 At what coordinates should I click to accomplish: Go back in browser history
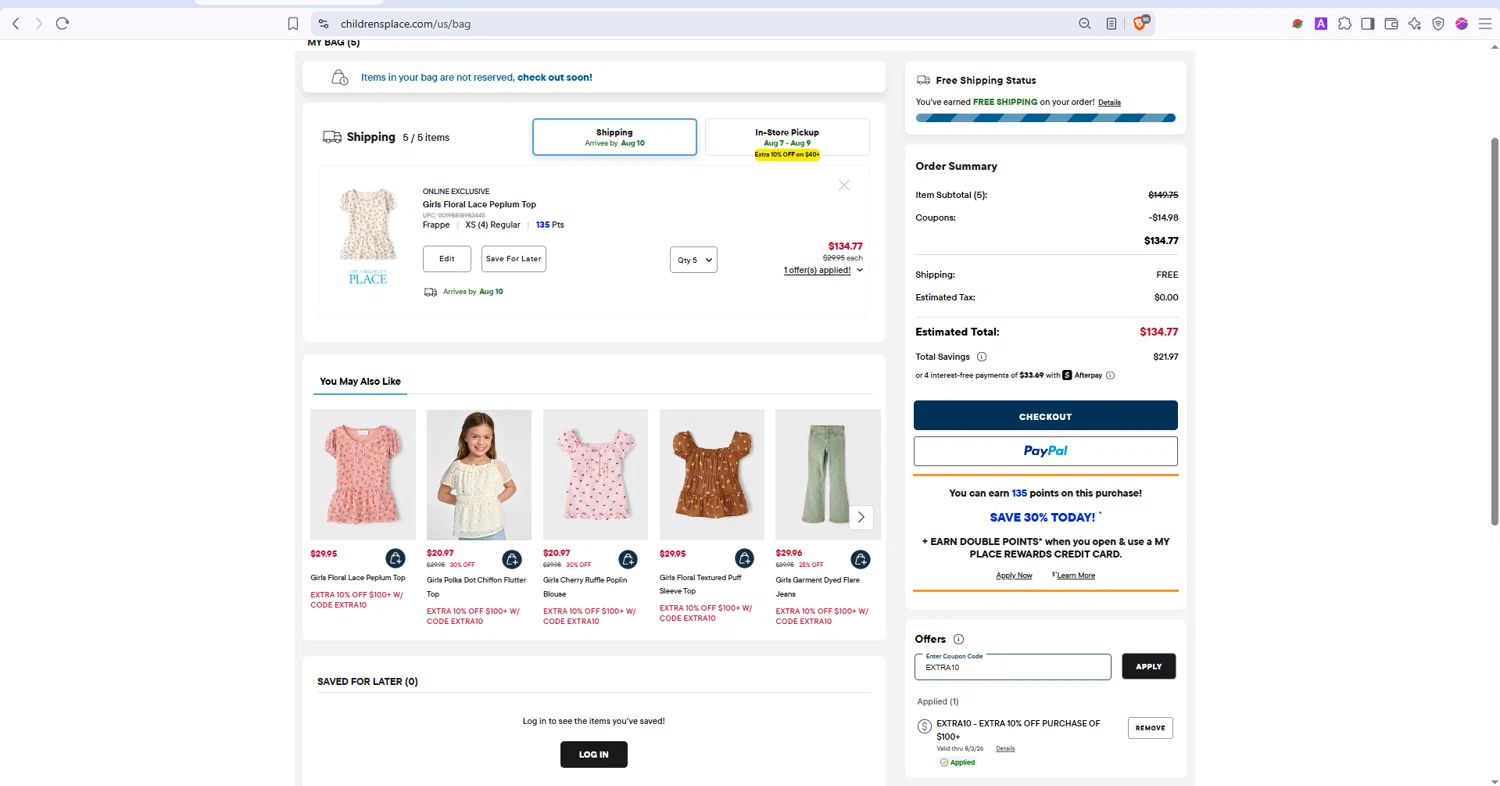[15, 23]
